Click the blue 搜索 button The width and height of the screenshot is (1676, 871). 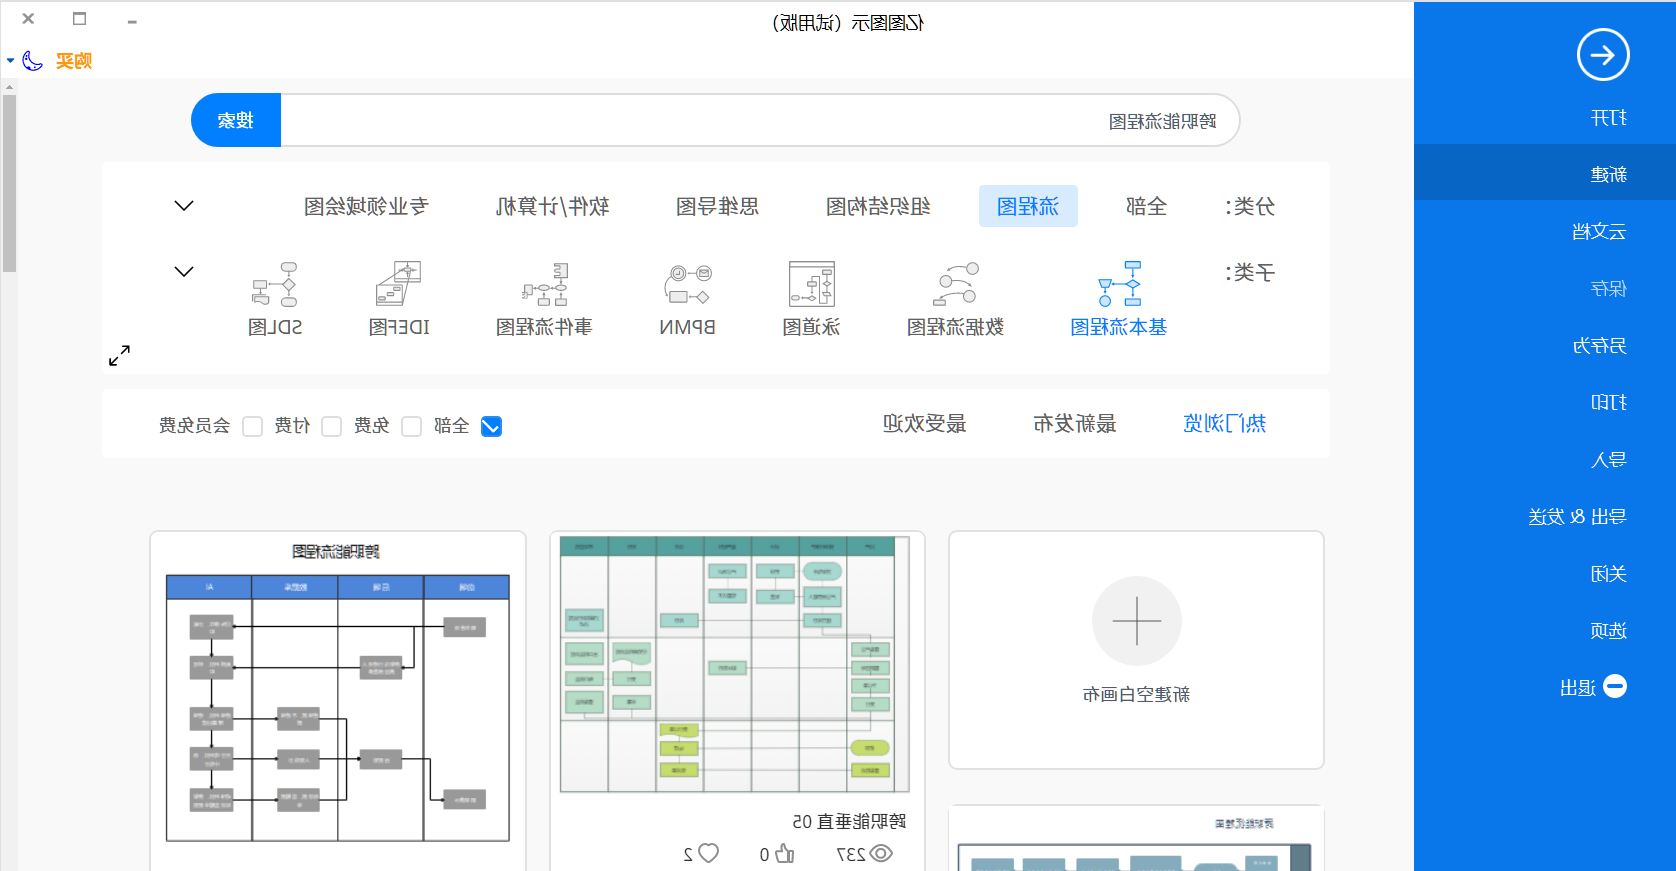tap(236, 120)
